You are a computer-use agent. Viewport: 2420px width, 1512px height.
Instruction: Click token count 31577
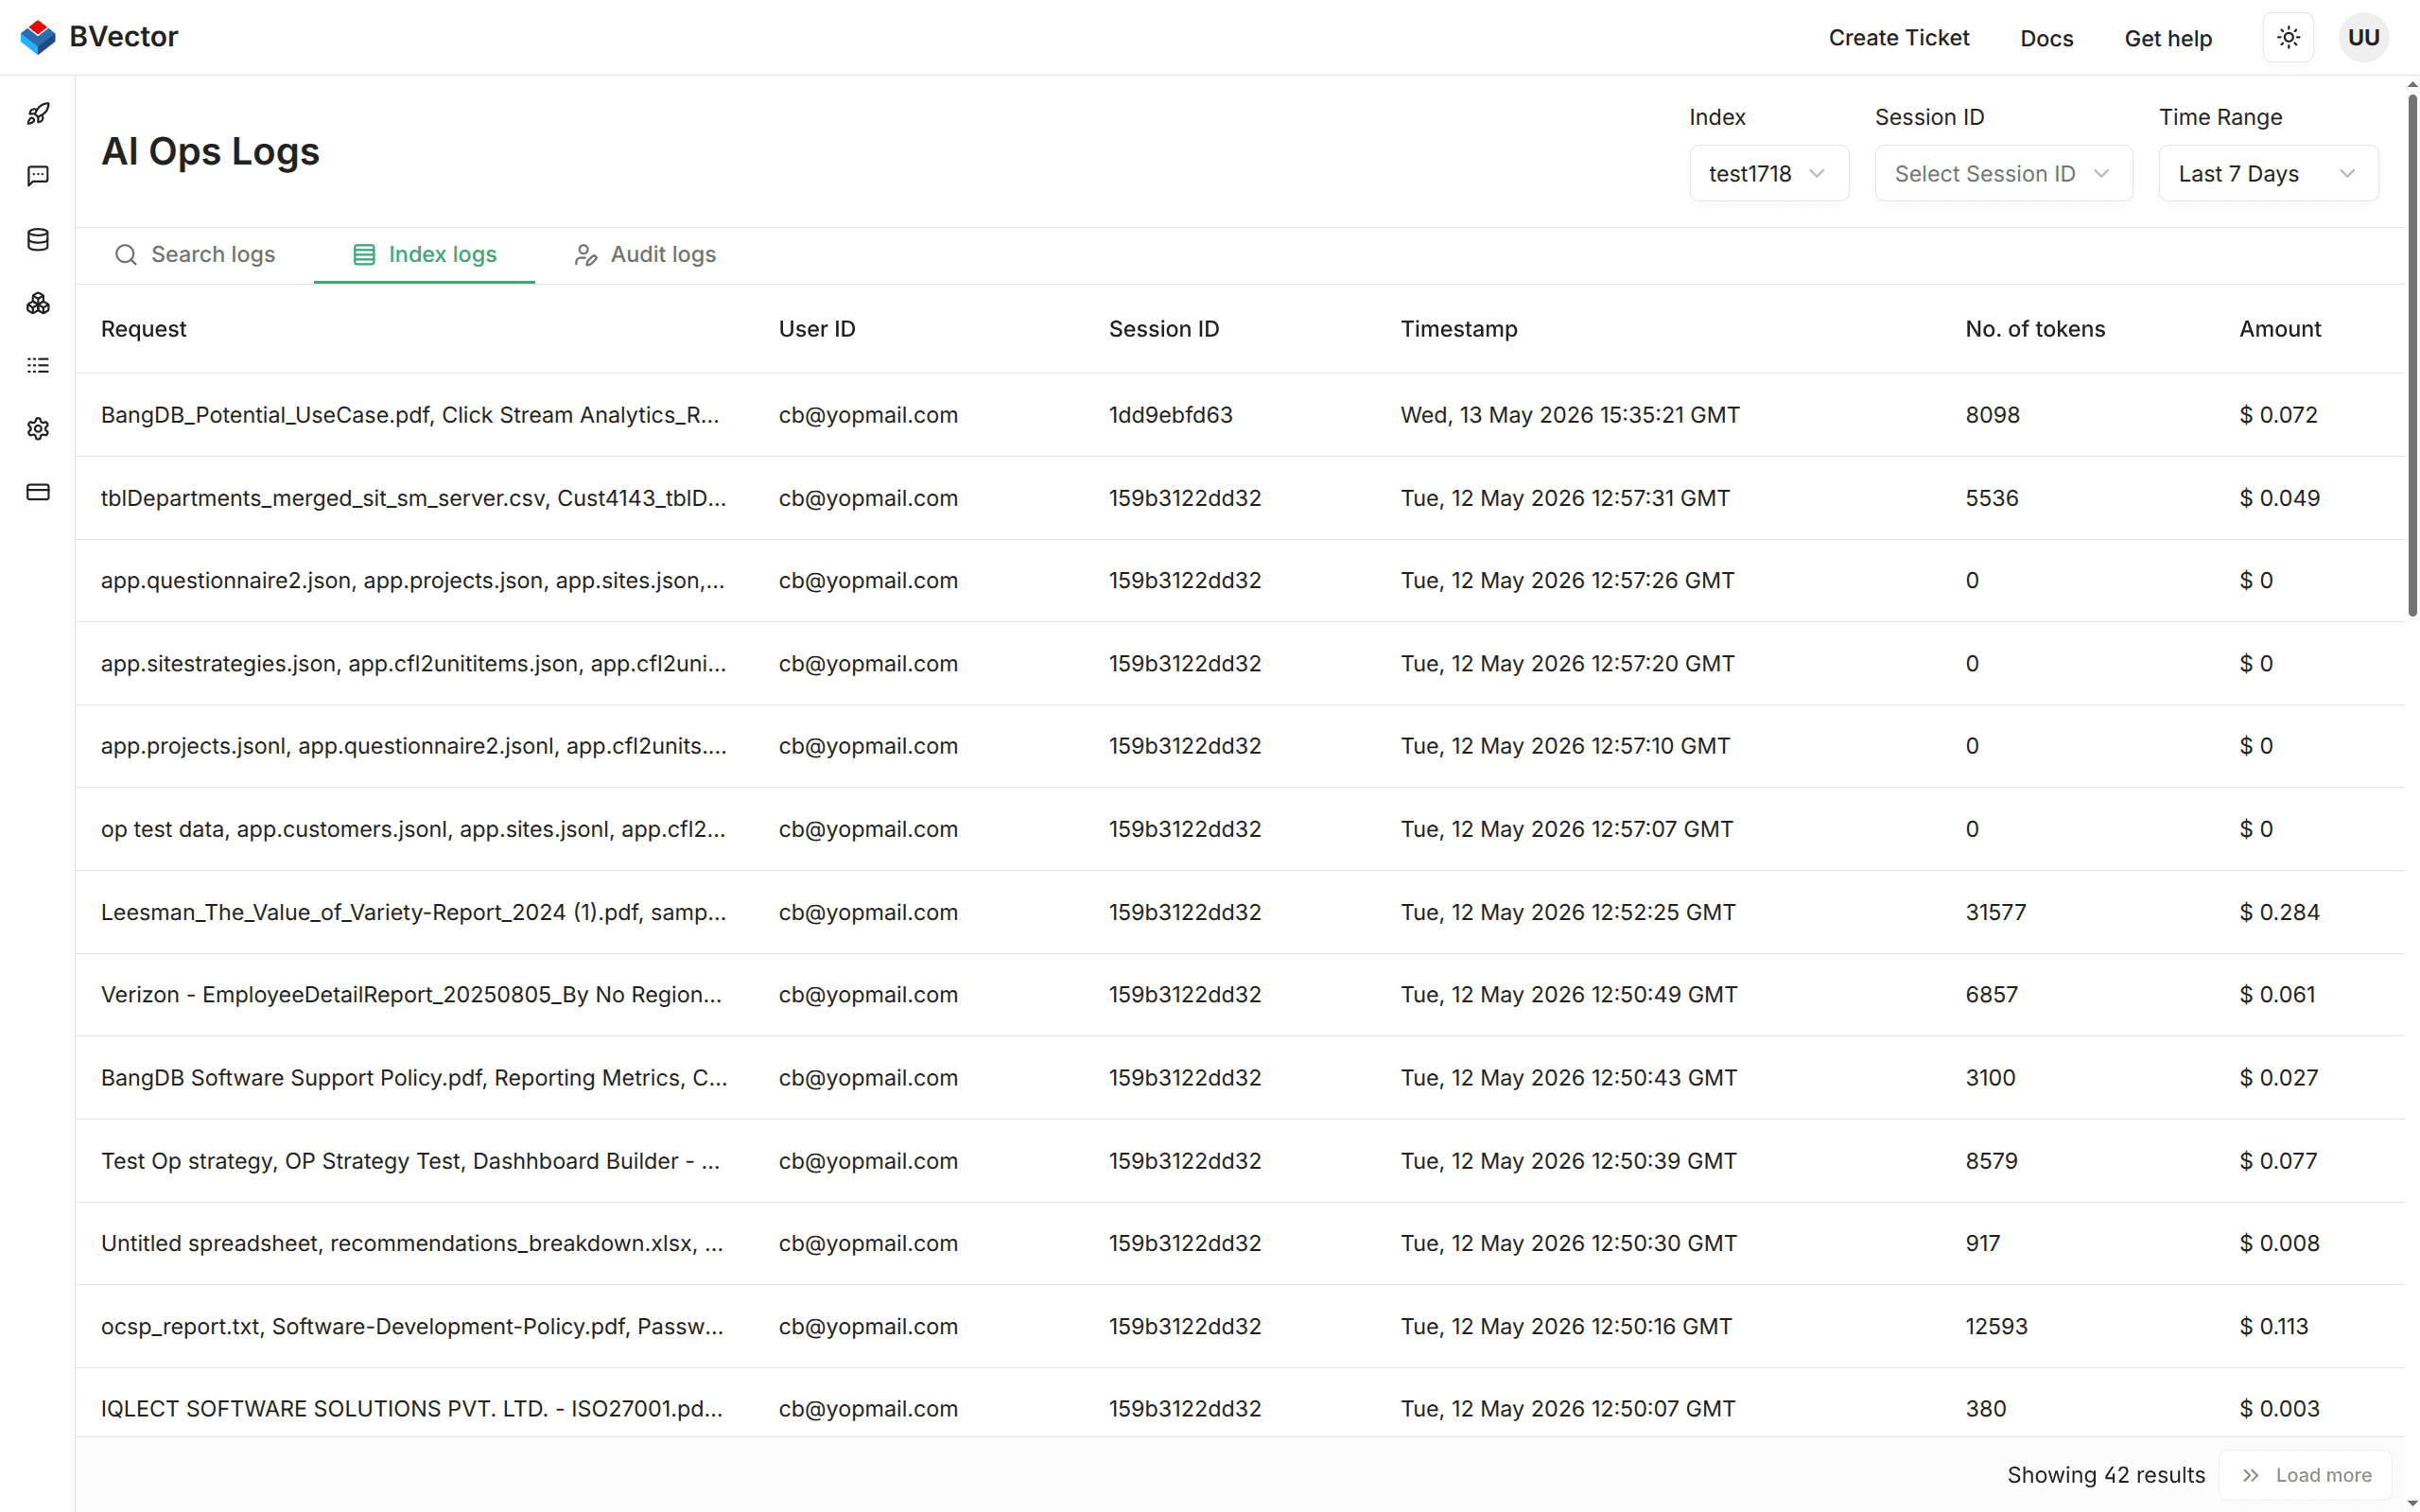coord(1995,912)
